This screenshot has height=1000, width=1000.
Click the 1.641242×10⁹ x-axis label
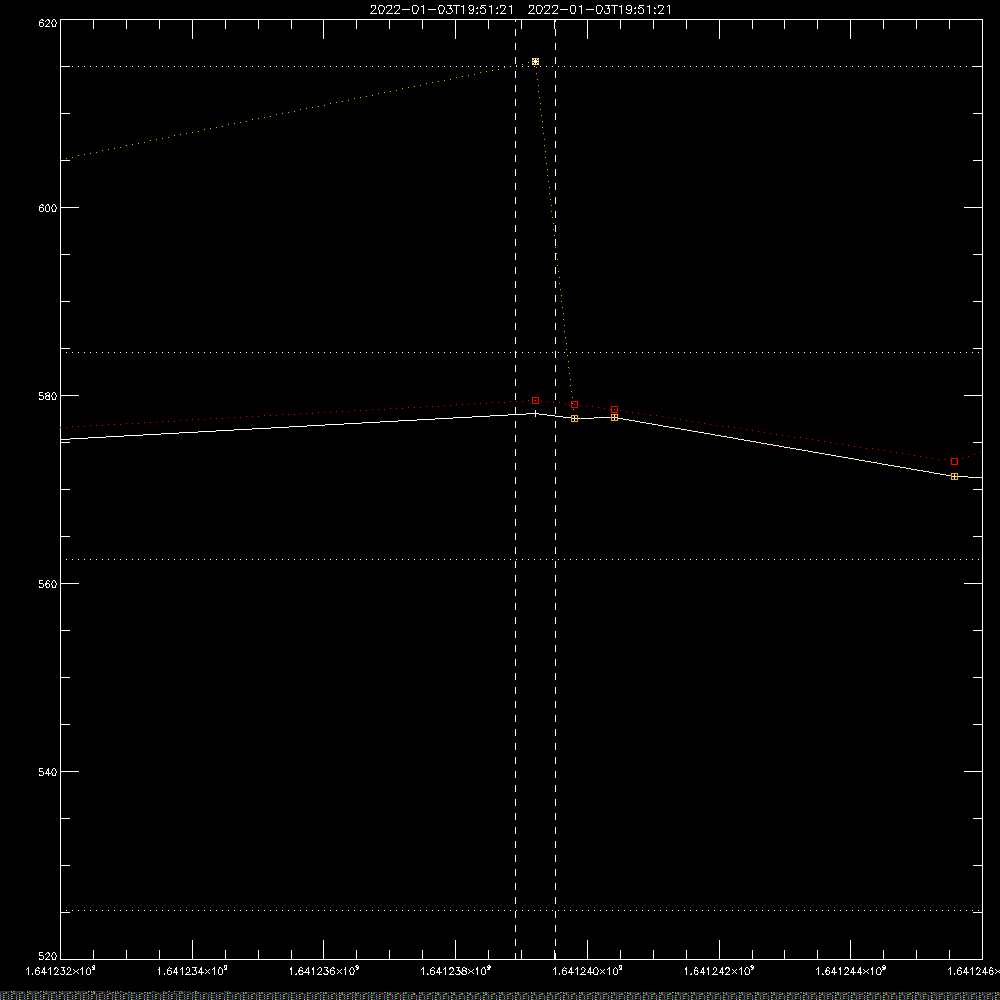pos(719,971)
